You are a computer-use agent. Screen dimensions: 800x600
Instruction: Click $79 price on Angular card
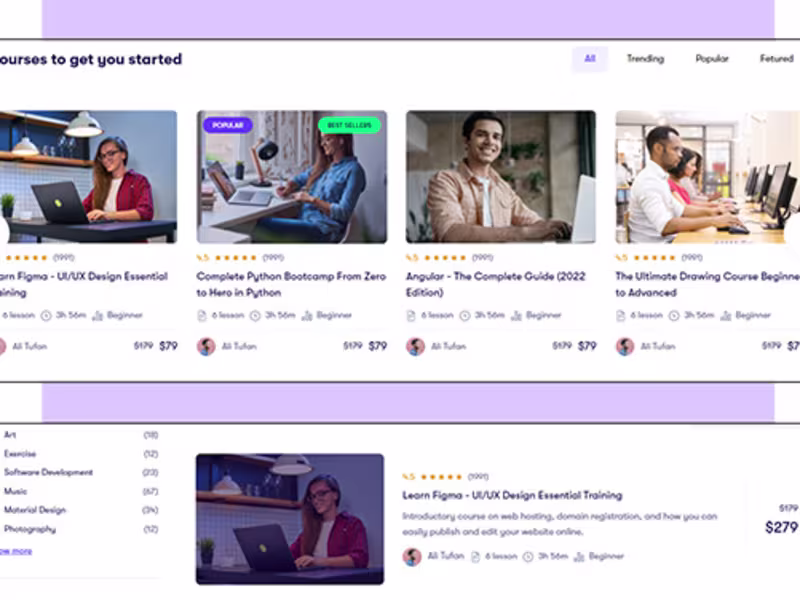587,346
